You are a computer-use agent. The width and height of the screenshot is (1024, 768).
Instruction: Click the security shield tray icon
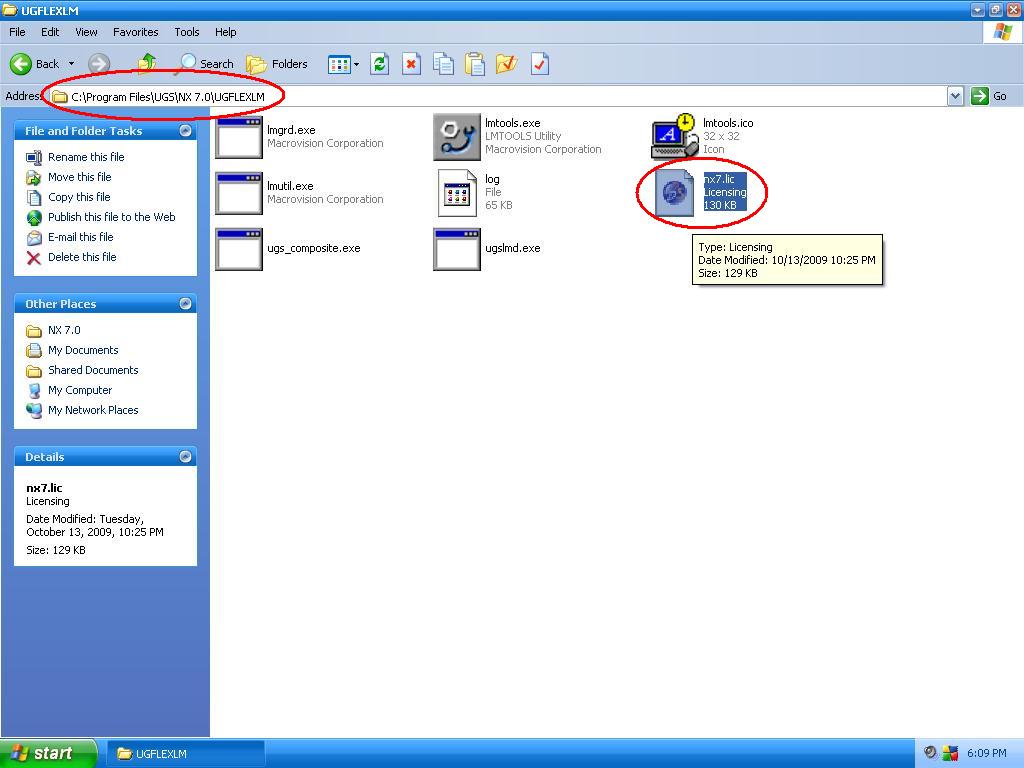click(950, 754)
